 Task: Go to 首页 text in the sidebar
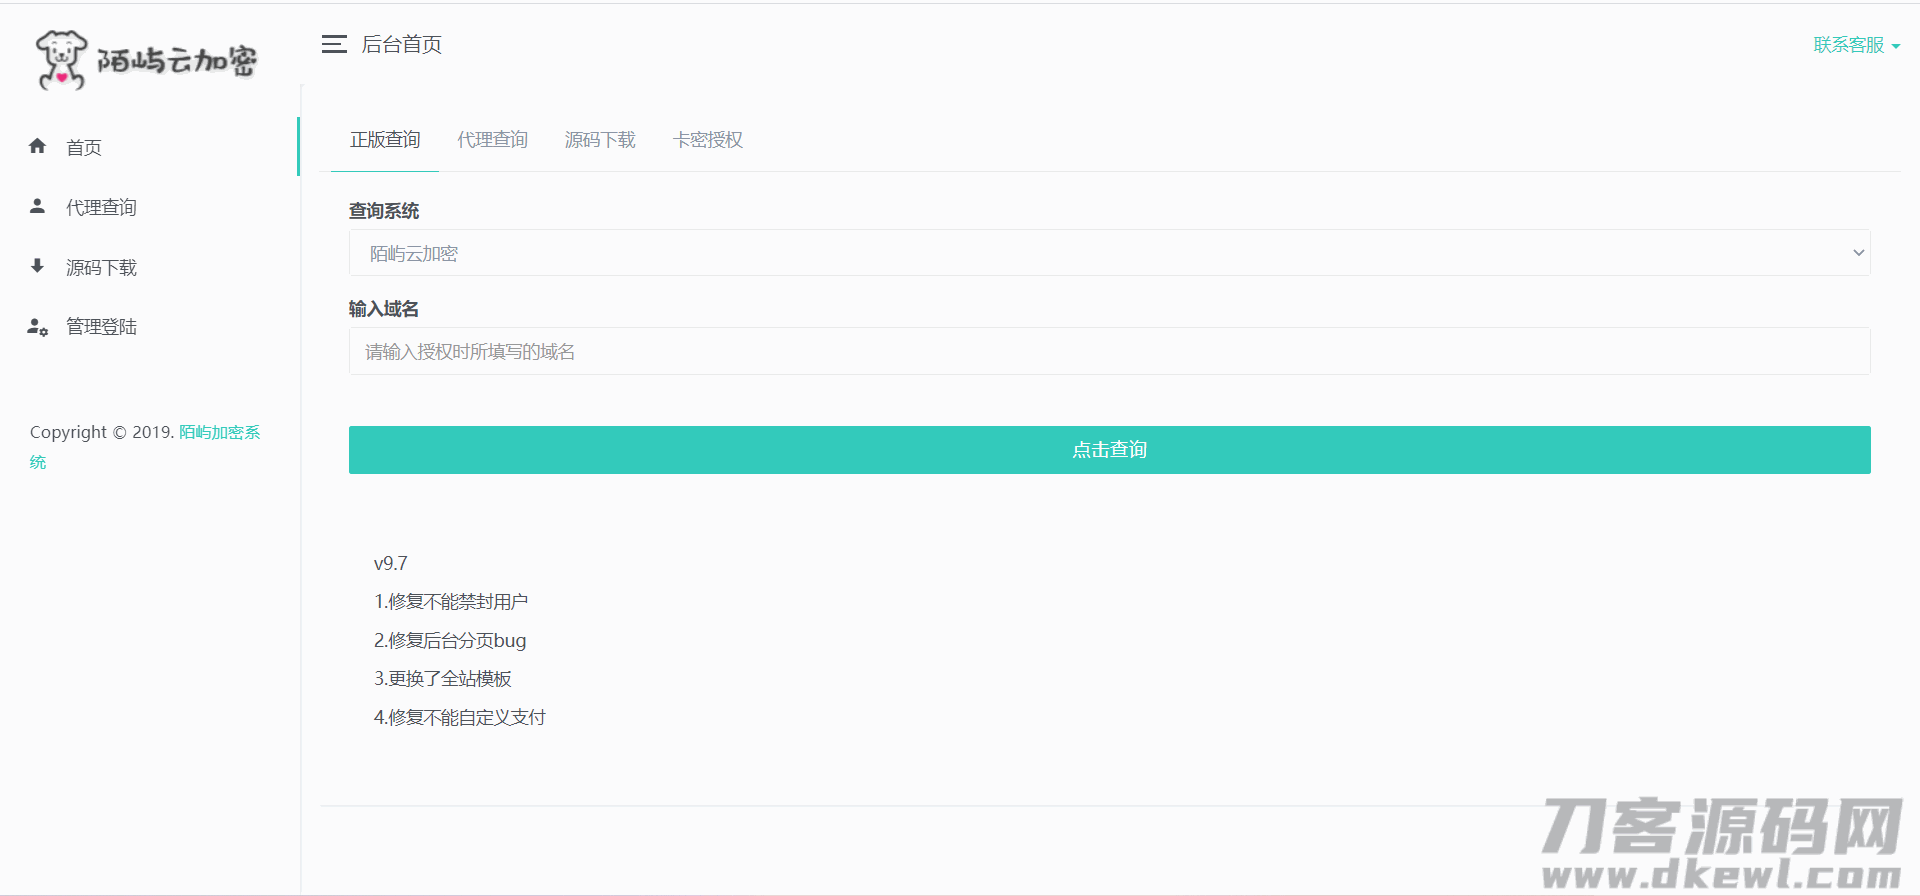click(84, 148)
